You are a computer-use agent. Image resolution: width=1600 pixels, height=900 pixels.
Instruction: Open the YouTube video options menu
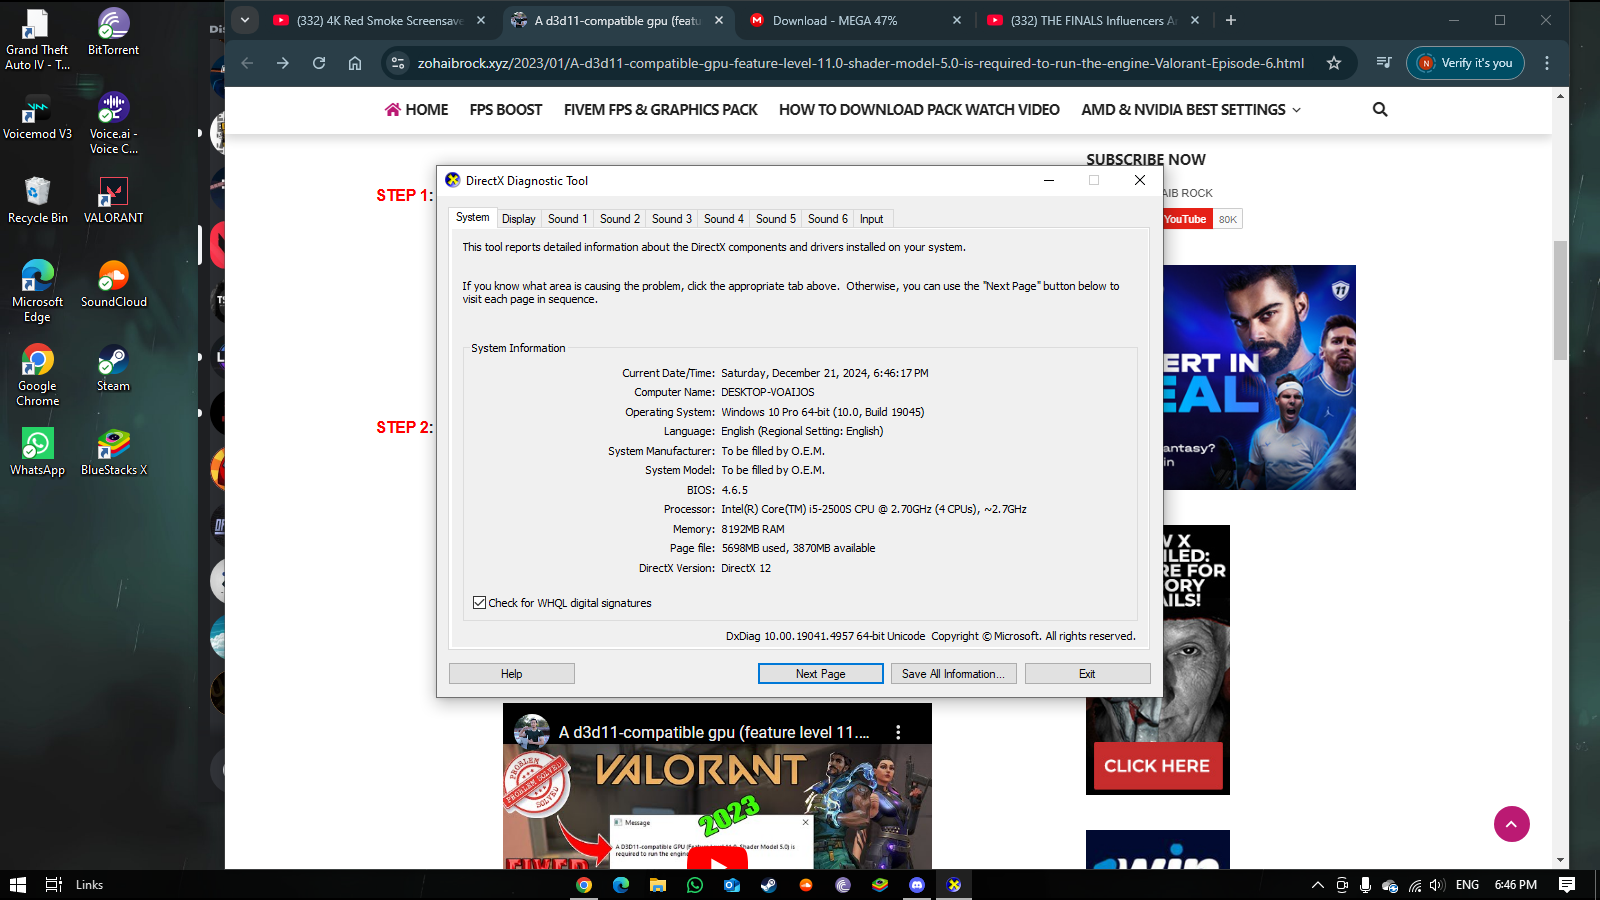pyautogui.click(x=898, y=732)
